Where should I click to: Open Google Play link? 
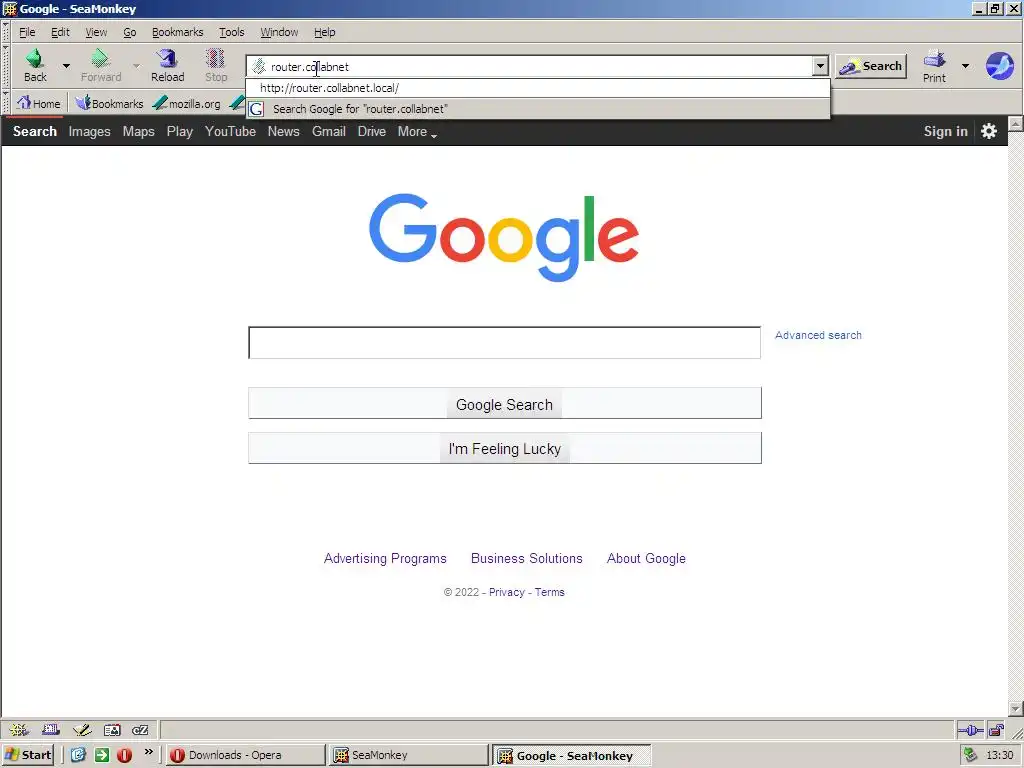pyautogui.click(x=180, y=131)
